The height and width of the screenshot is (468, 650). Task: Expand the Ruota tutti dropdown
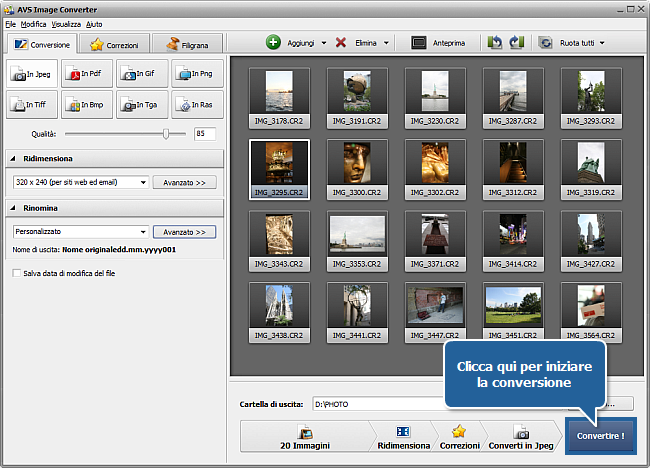pos(602,43)
